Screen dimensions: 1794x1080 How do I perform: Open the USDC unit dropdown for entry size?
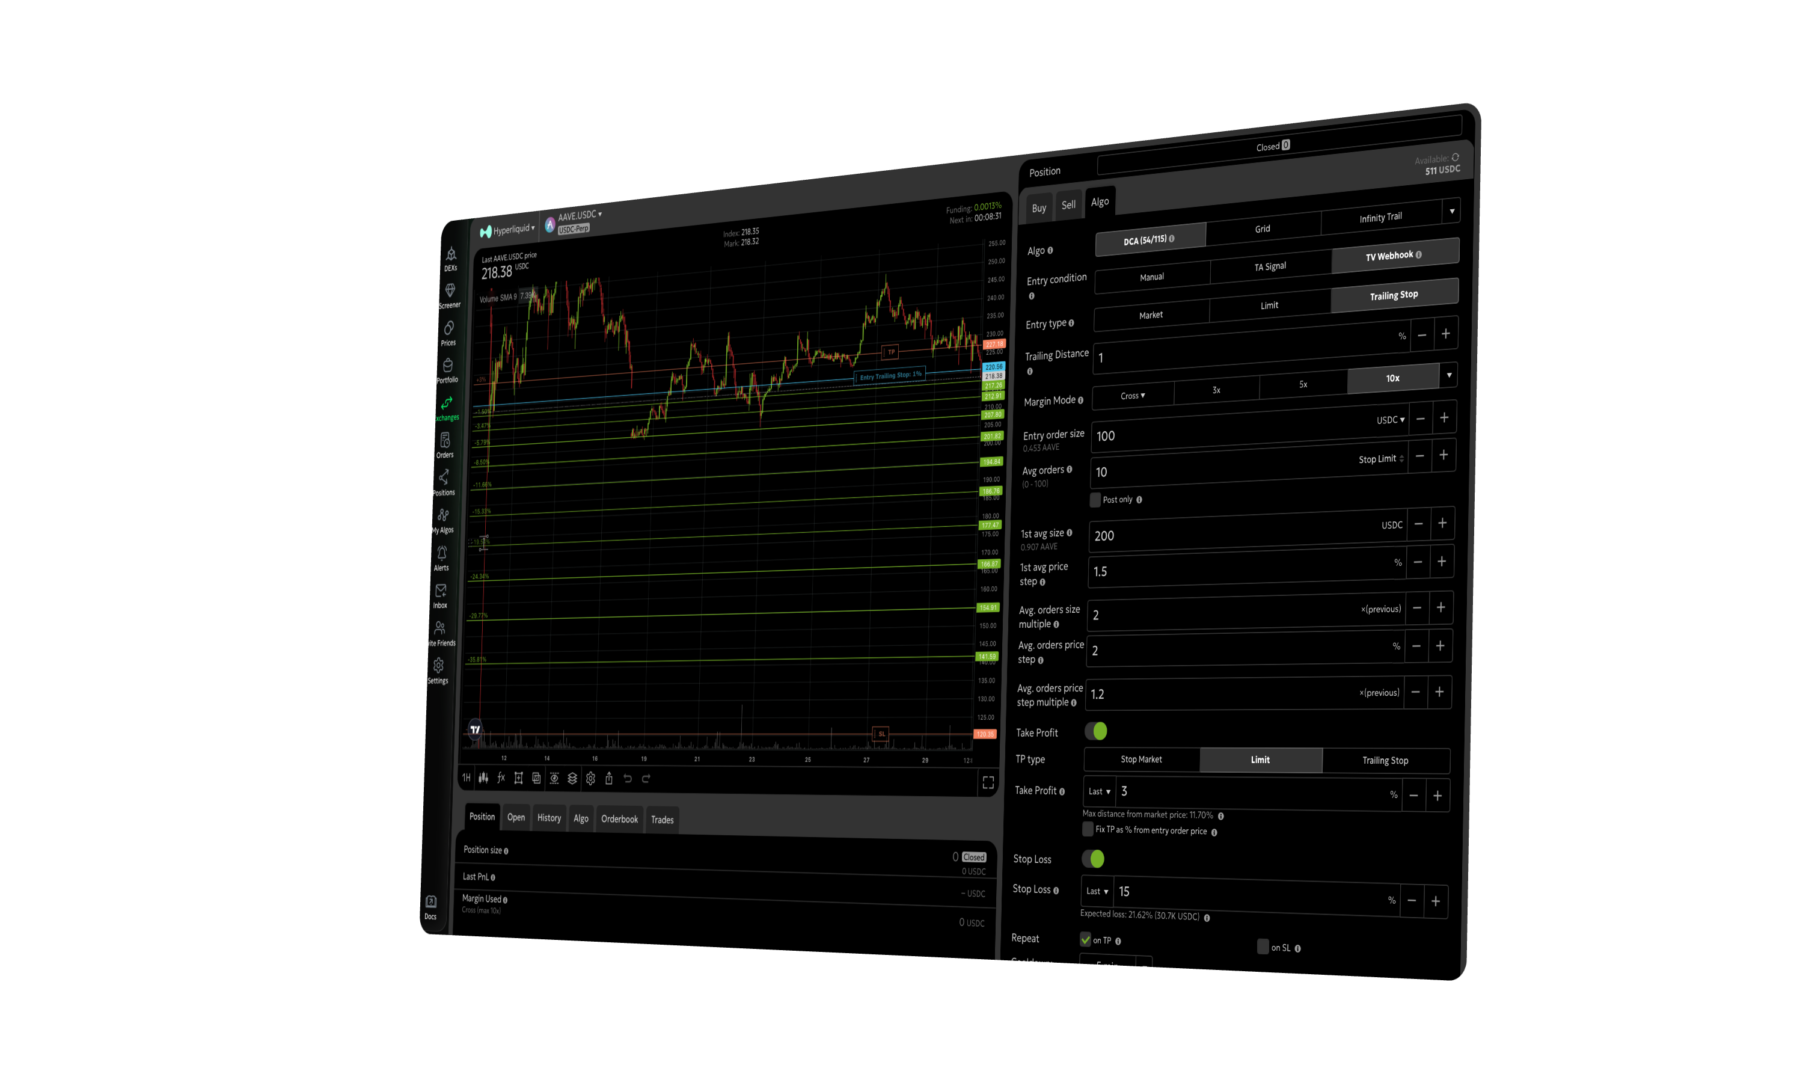(x=1392, y=419)
